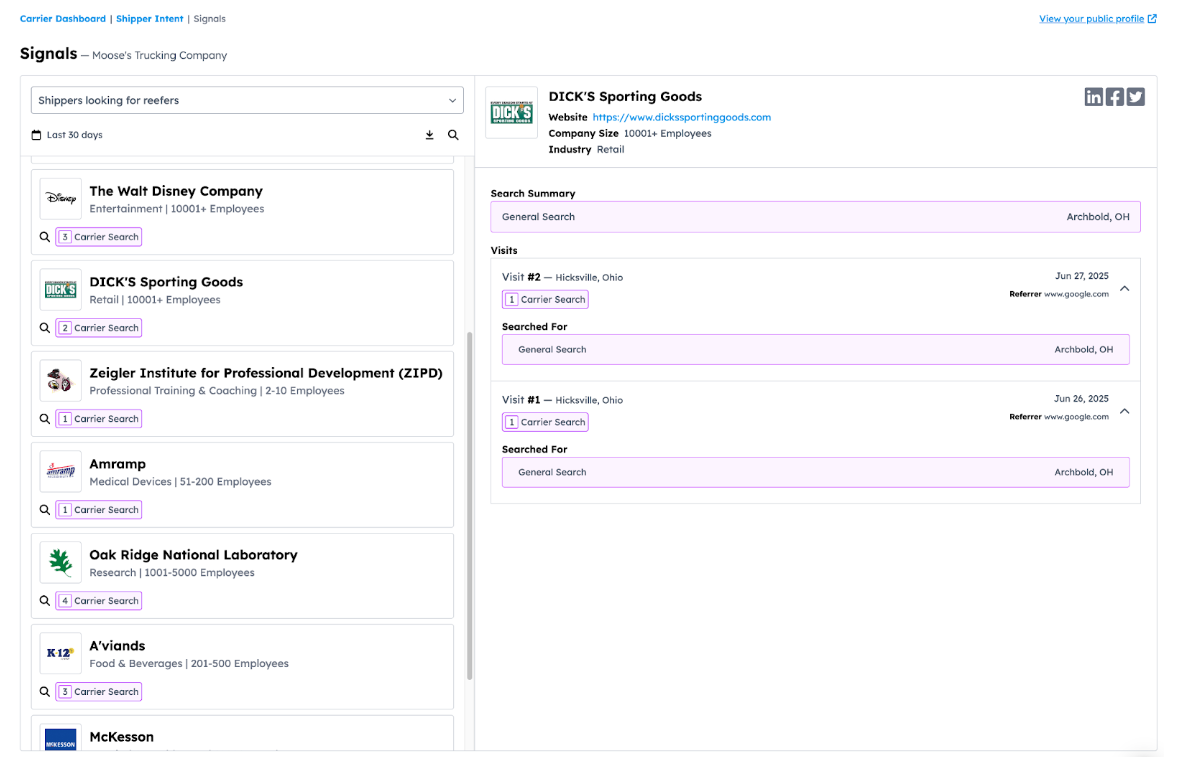The width and height of the screenshot is (1184, 760).
Task: Click the Retail industry value in the header
Action: click(x=610, y=150)
